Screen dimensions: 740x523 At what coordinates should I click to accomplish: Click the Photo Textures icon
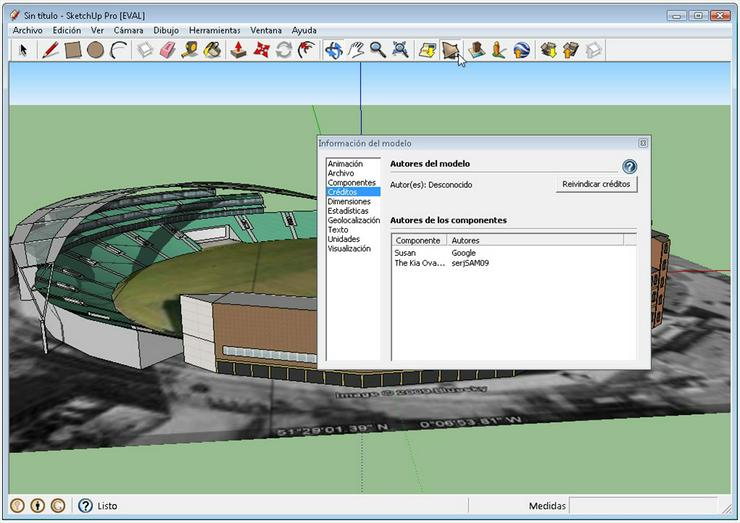(x=498, y=50)
